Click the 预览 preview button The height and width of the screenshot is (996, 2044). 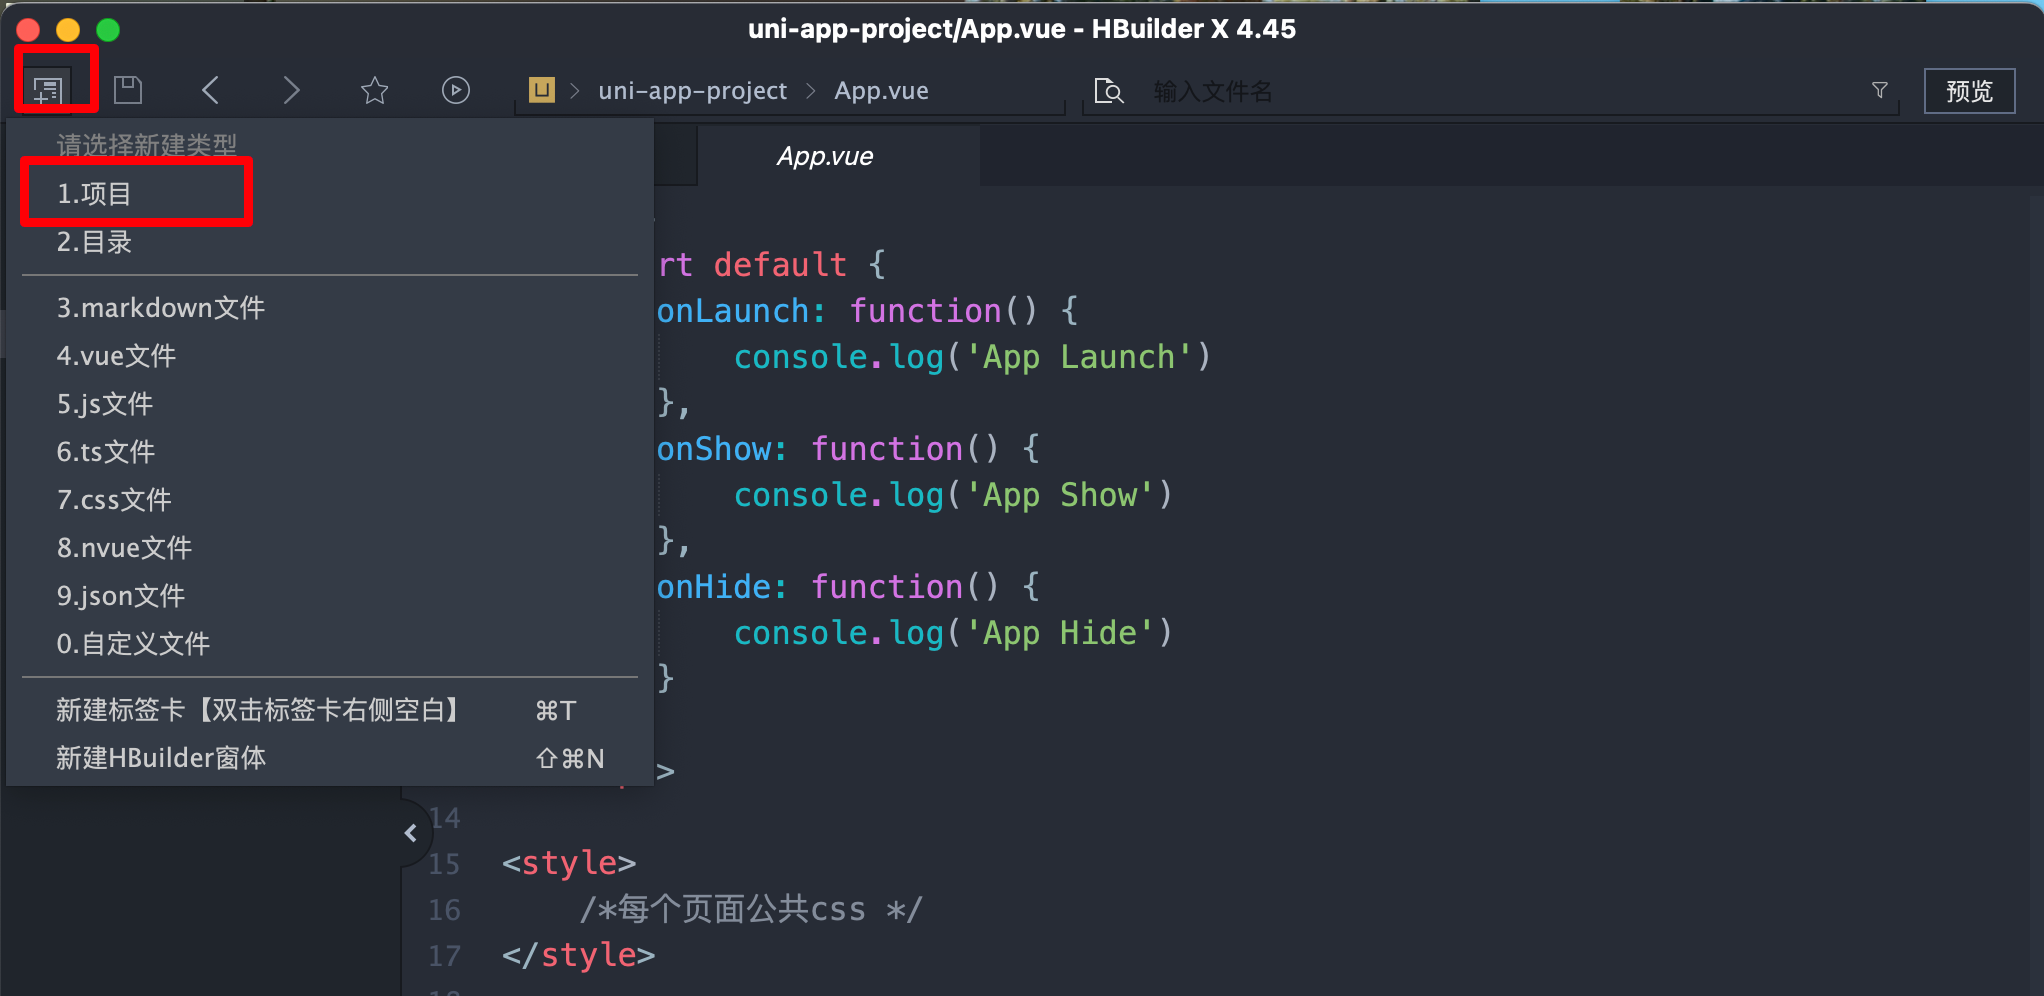tap(1969, 91)
